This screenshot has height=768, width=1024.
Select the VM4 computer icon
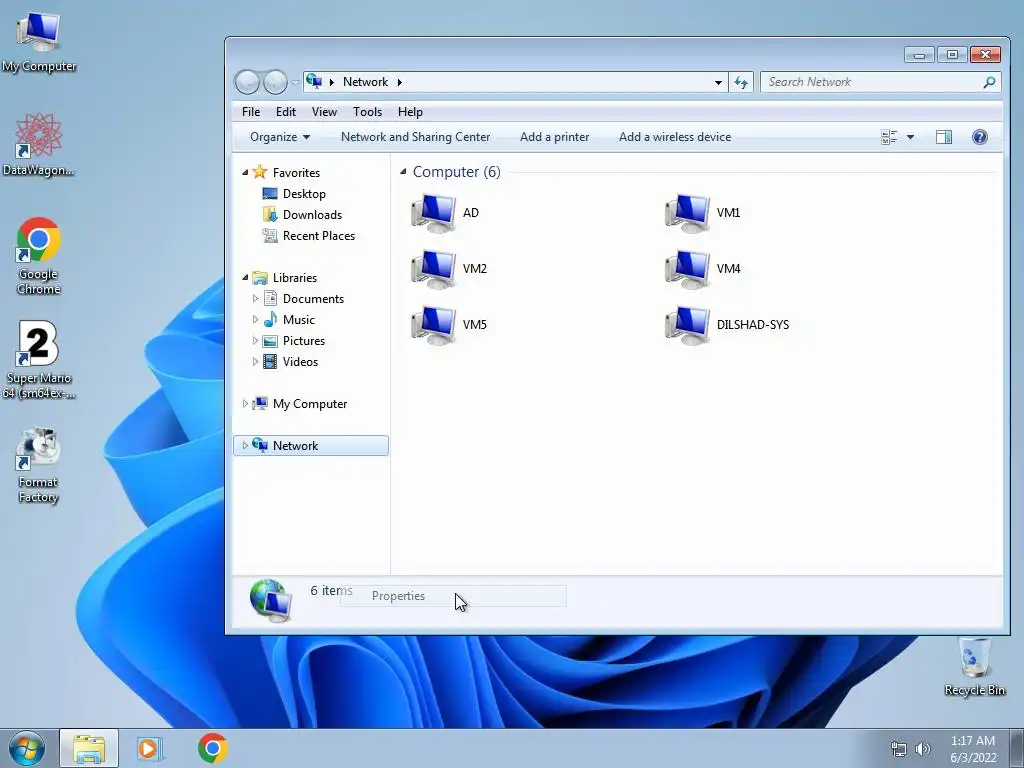(687, 269)
